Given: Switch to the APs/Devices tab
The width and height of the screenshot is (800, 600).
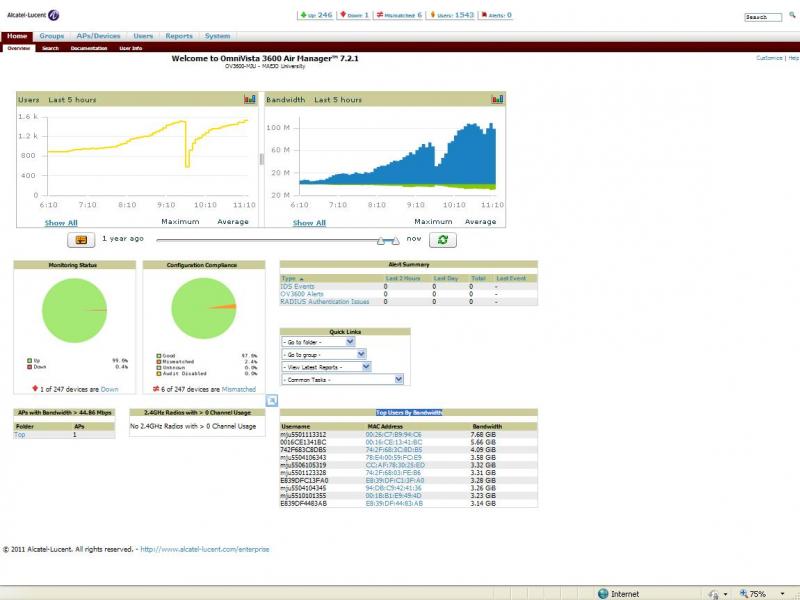Looking at the screenshot, I should (99, 36).
